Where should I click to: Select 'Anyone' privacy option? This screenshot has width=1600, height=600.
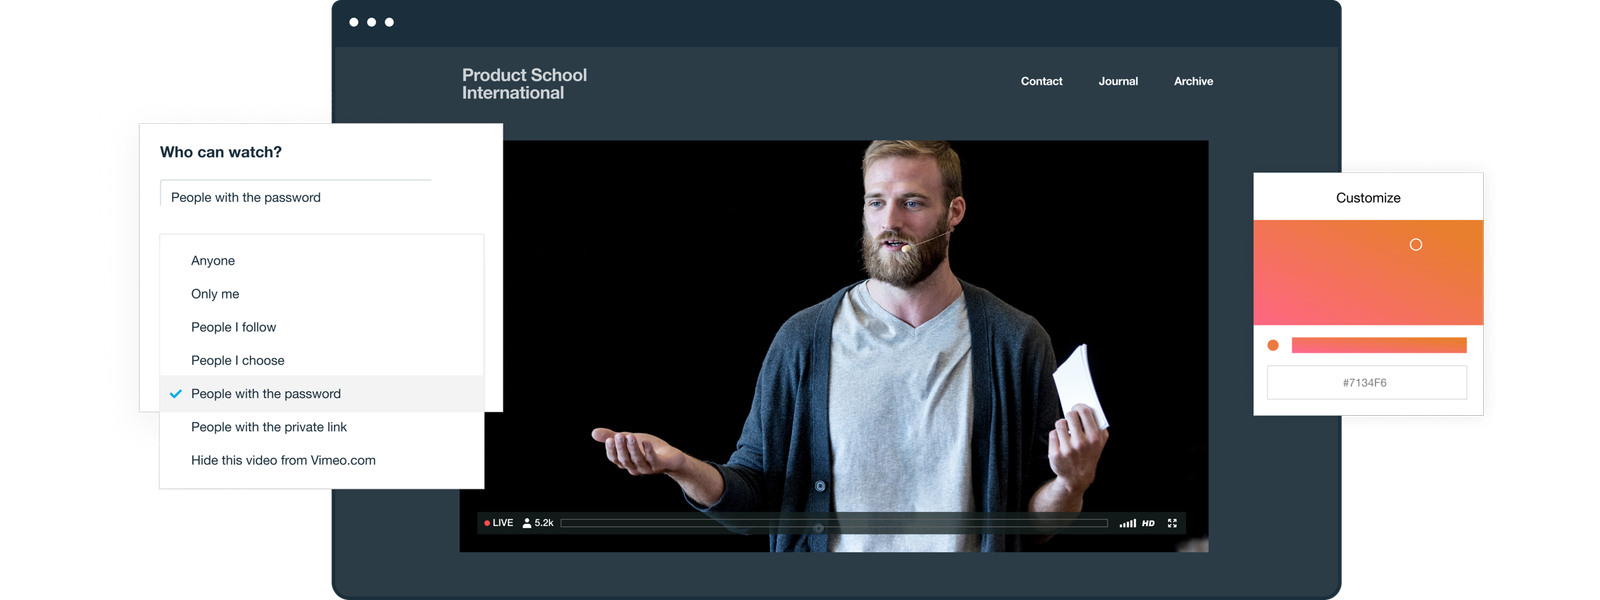[213, 261]
